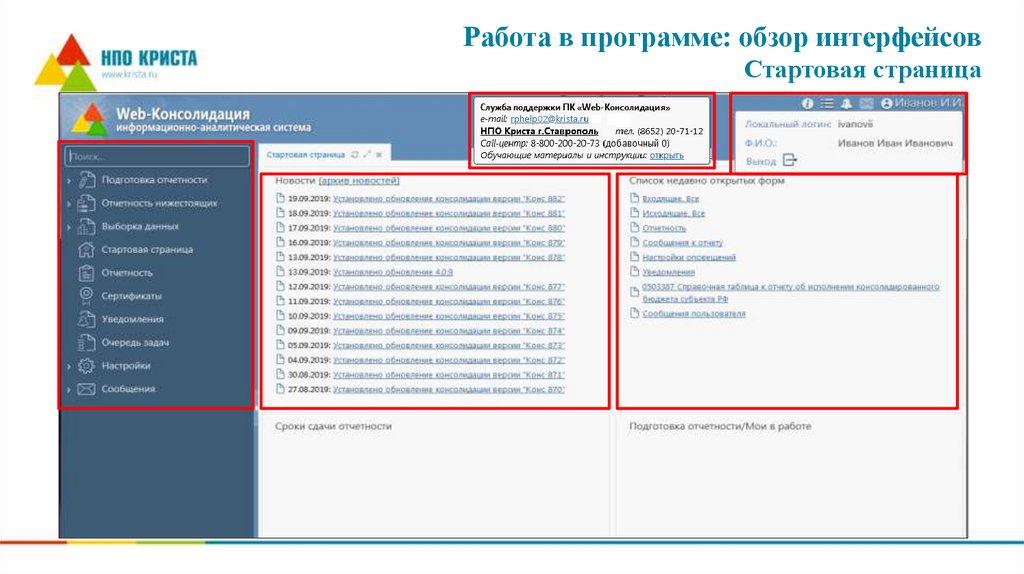
Task: Click the Иванов И.И. user name
Action: pos(927,103)
